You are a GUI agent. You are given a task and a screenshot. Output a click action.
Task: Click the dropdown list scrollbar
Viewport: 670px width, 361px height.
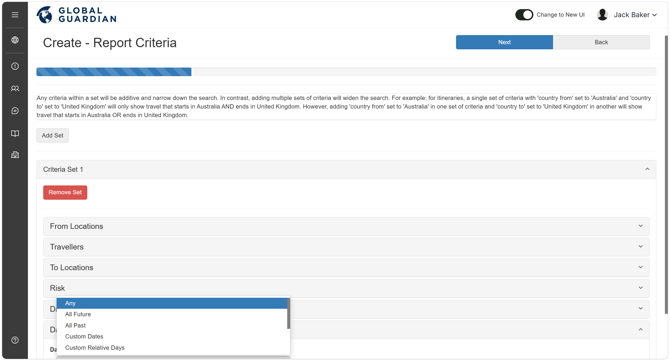click(288, 314)
